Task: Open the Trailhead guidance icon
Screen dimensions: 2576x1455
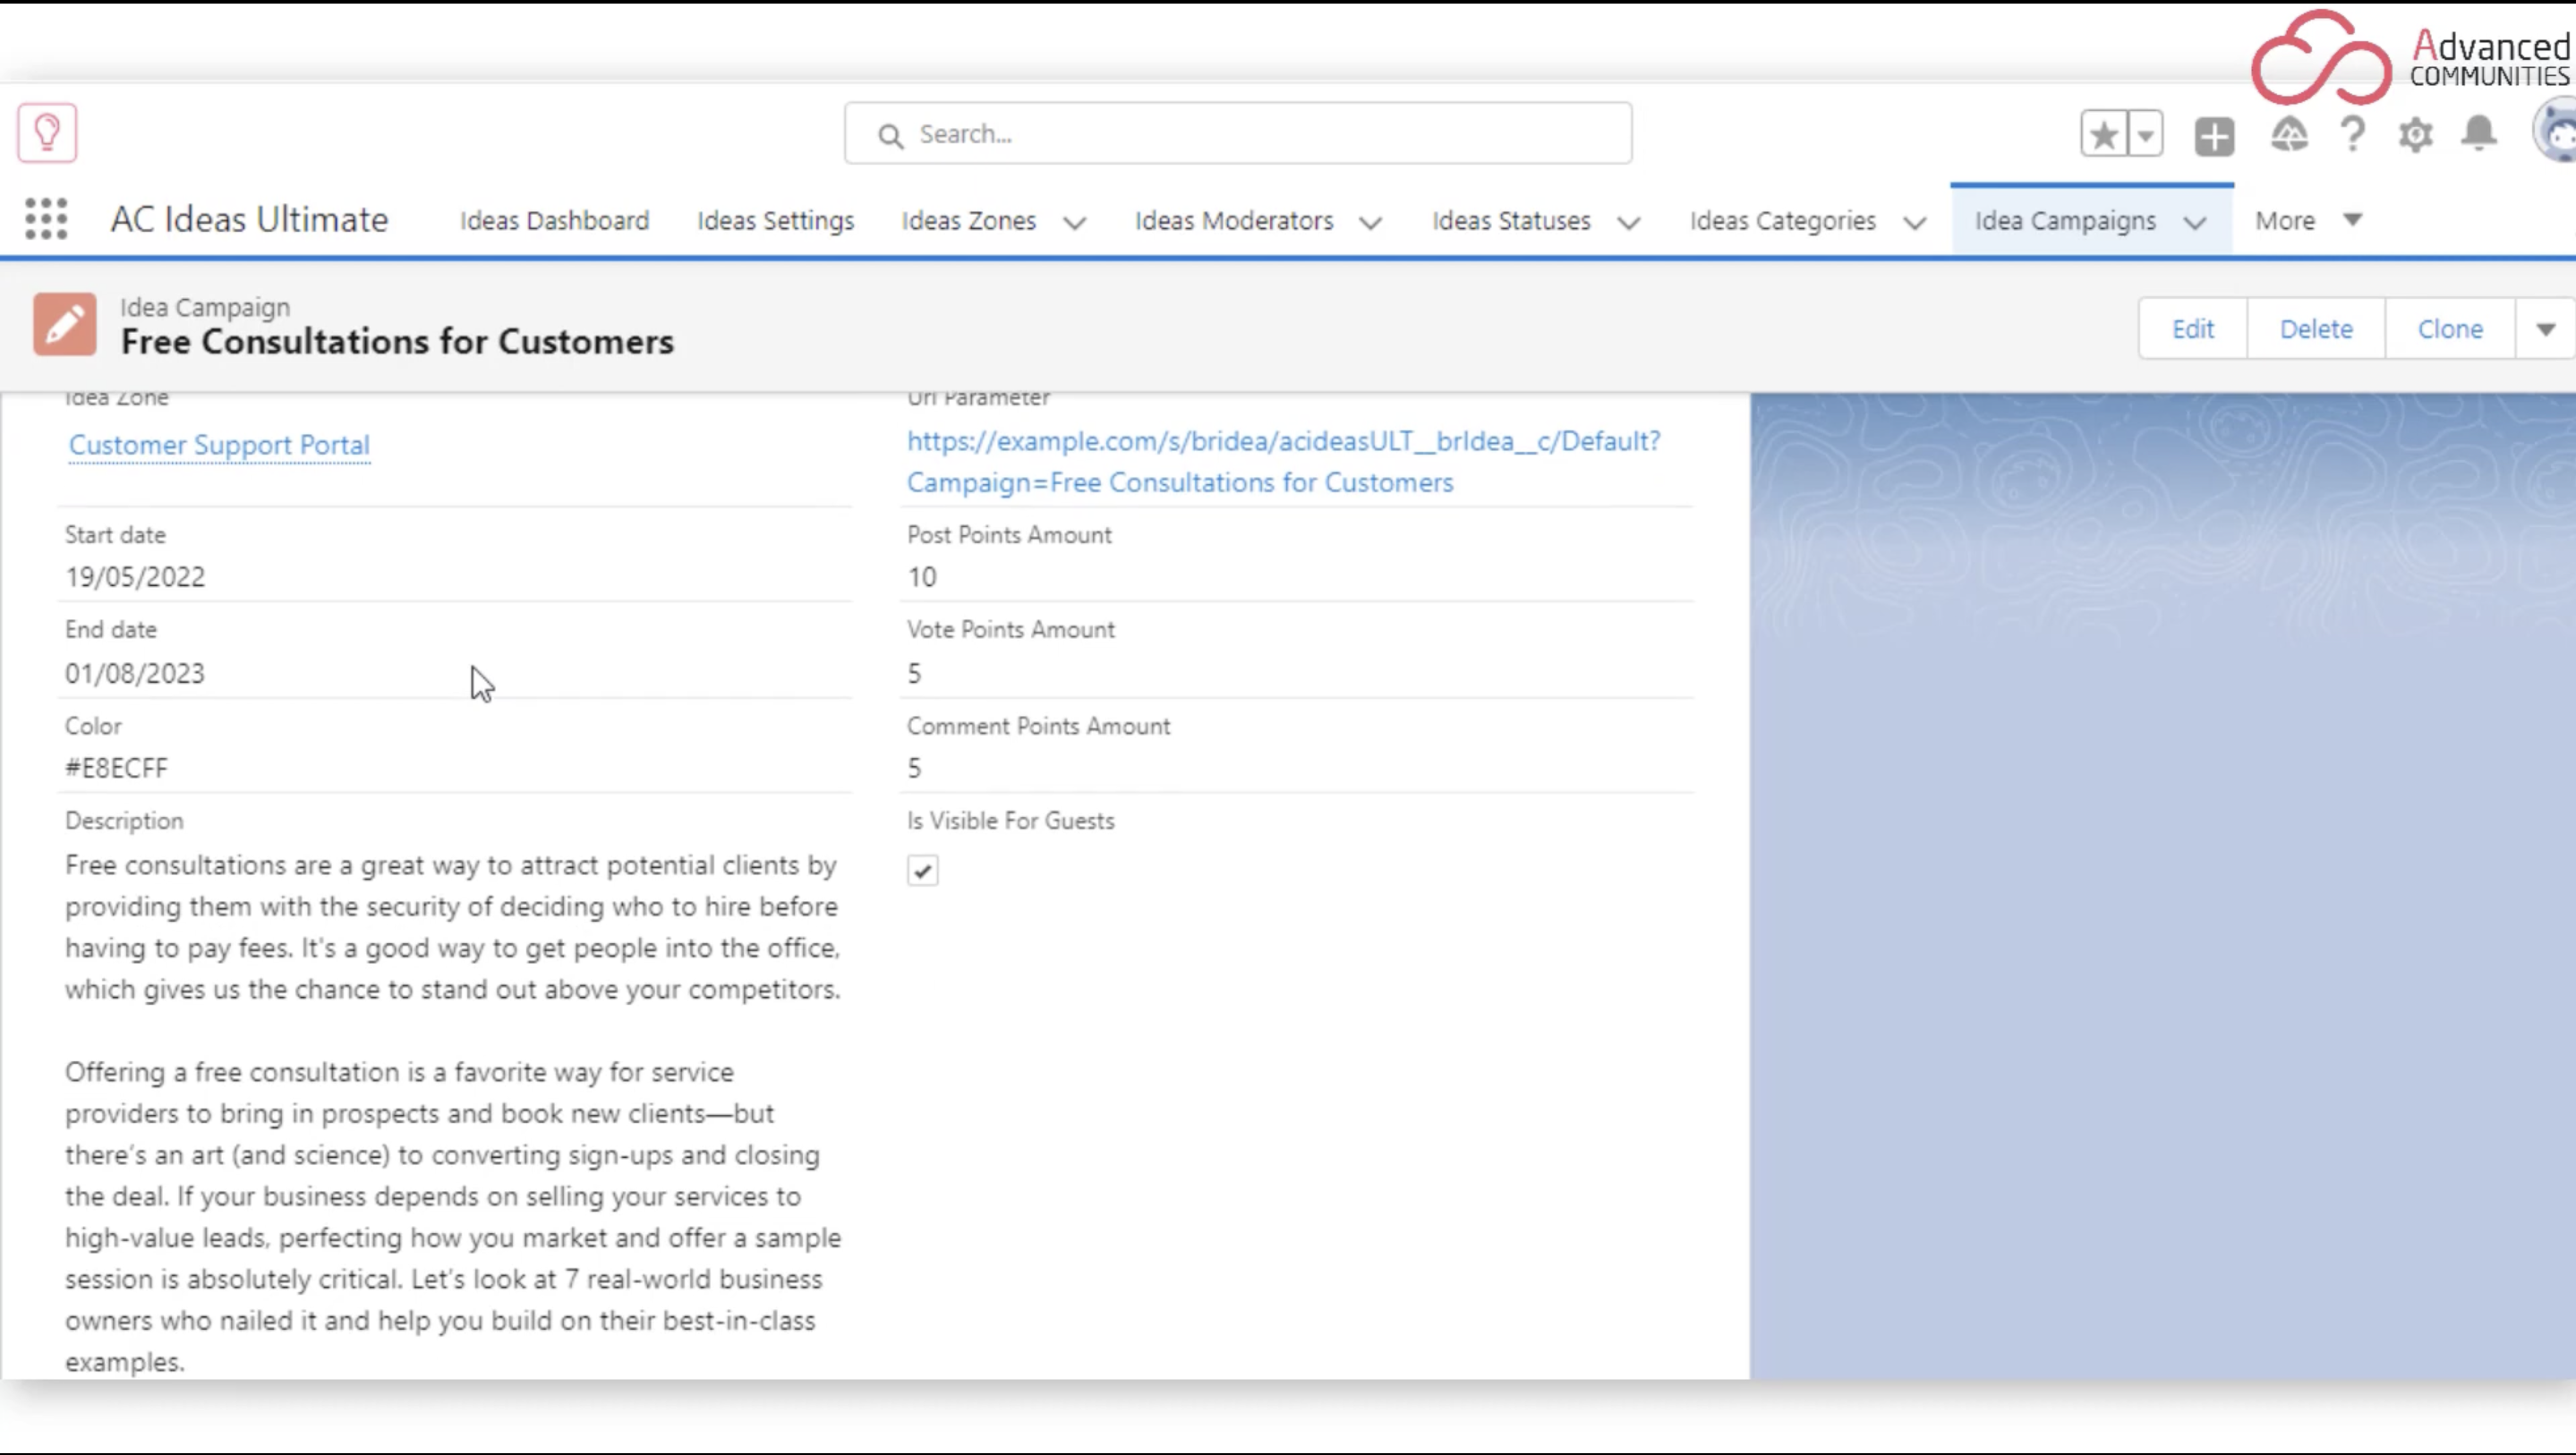Action: coord(2289,134)
